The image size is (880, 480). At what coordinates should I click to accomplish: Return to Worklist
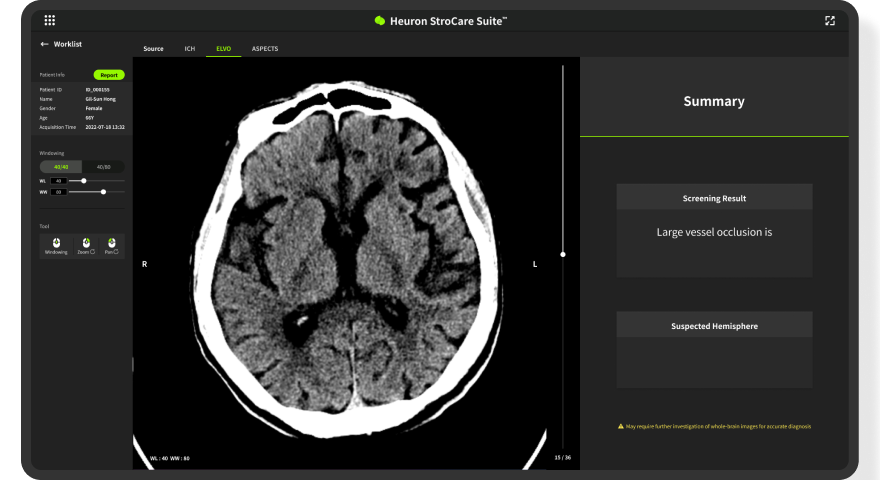click(x=67, y=44)
